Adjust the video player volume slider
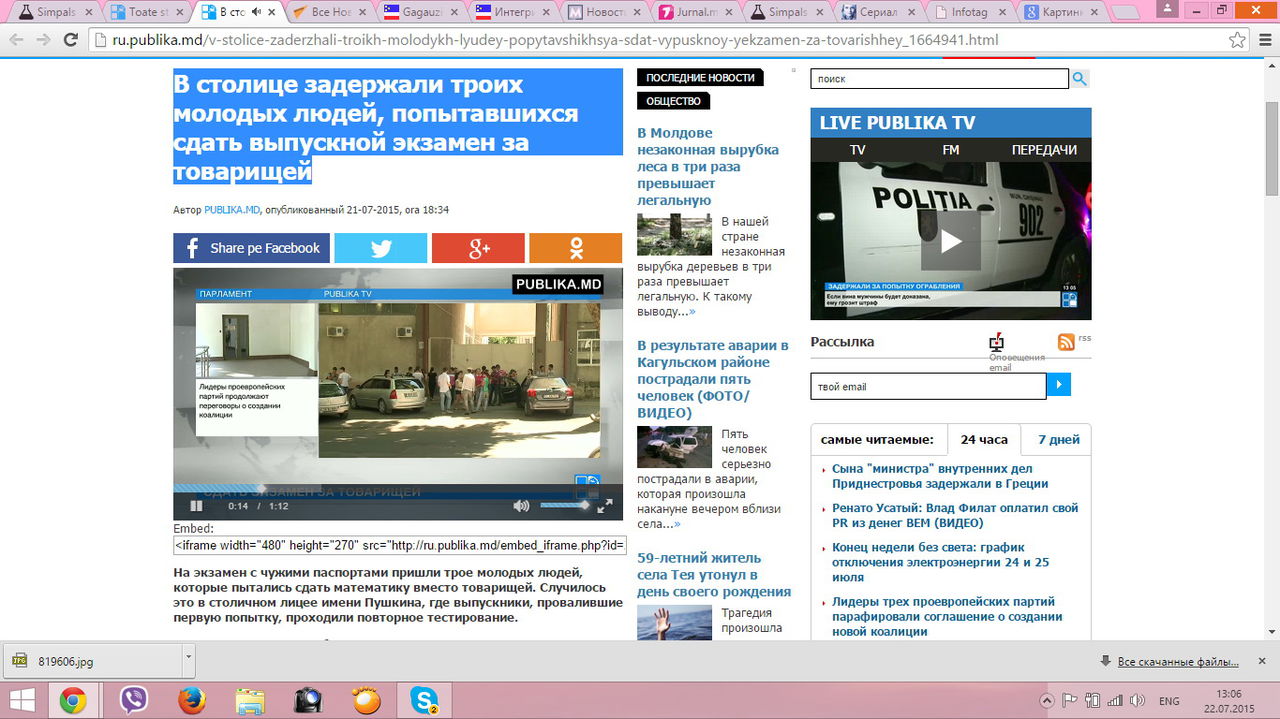The height and width of the screenshot is (719, 1280). (x=565, y=506)
